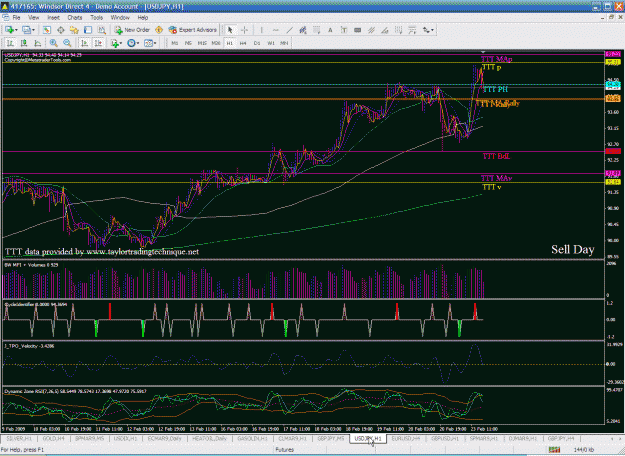The image size is (625, 456).
Task: Switch to the EURUSD,H4 chart tab
Action: pos(406,438)
